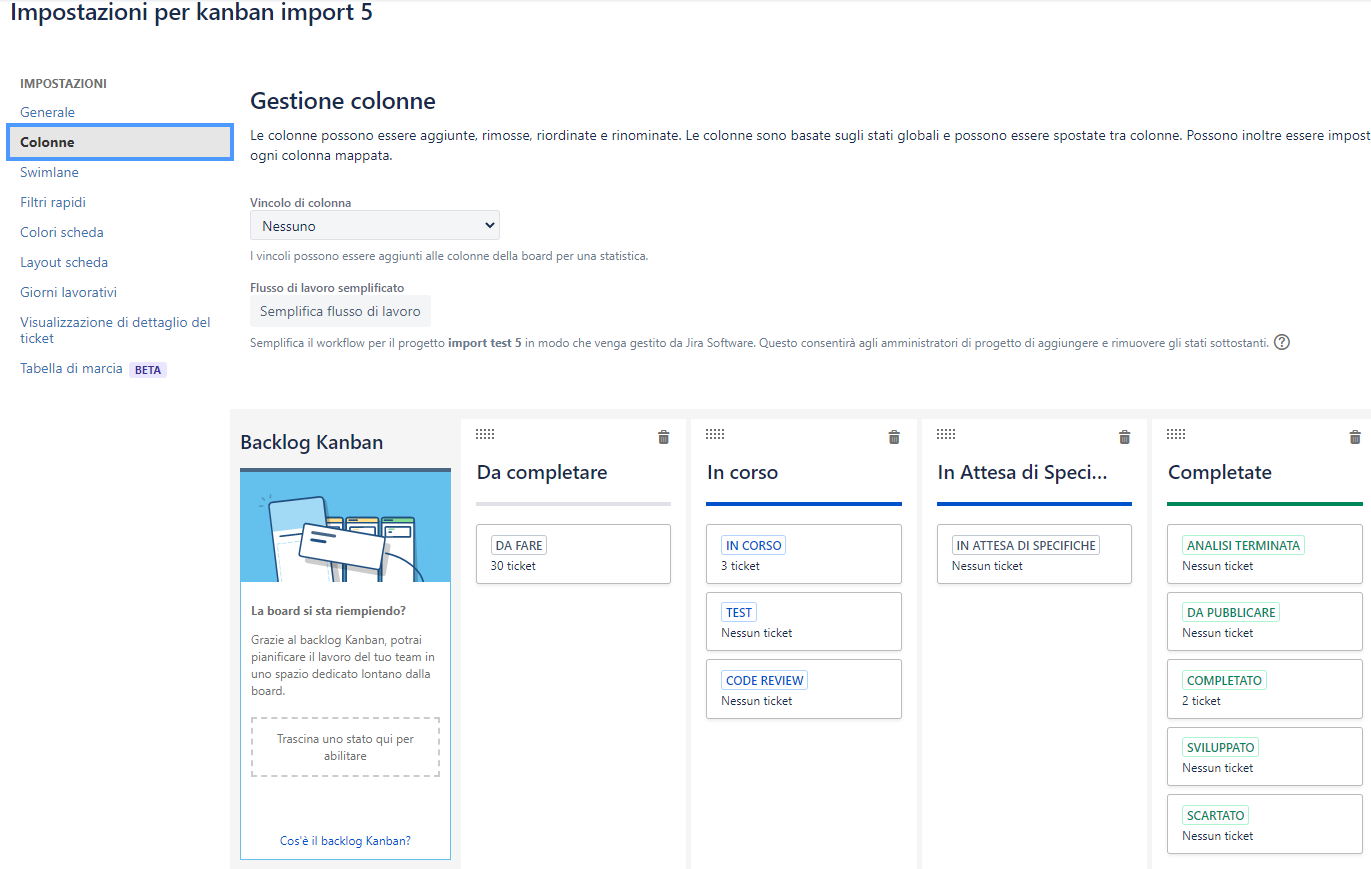The height and width of the screenshot is (869, 1371).
Task: Open the Cos'è il backlog Kanban? link
Action: click(345, 841)
